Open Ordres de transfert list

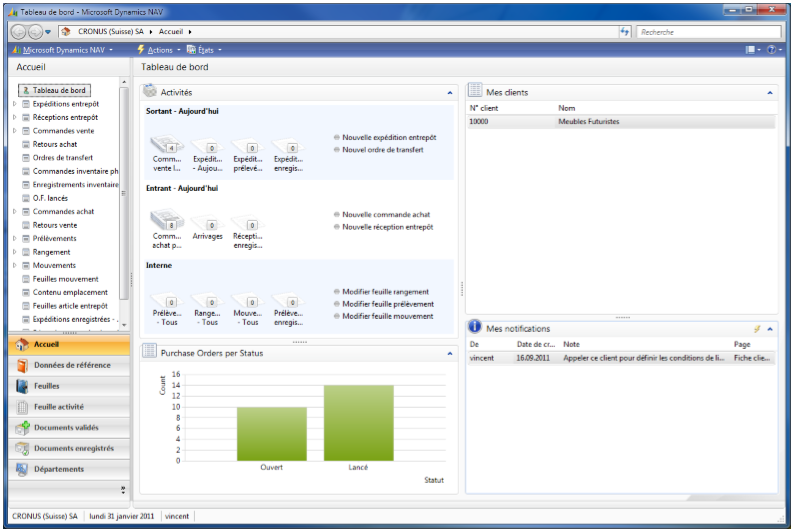[x=63, y=157]
